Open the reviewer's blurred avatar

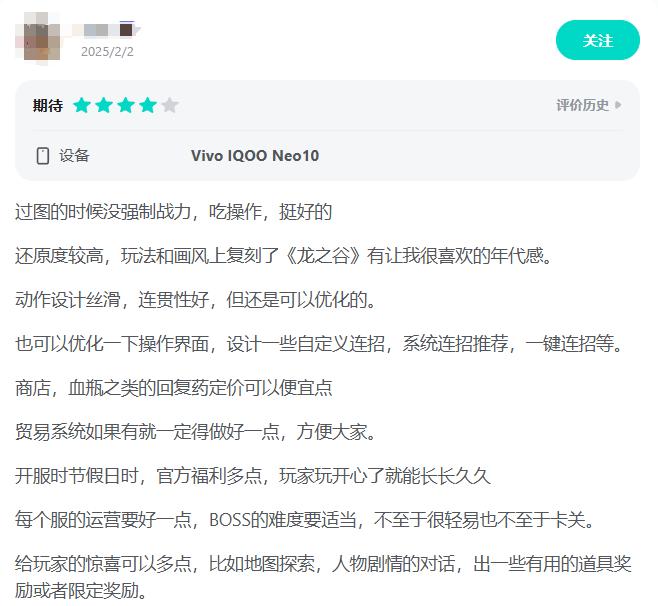coord(39,39)
